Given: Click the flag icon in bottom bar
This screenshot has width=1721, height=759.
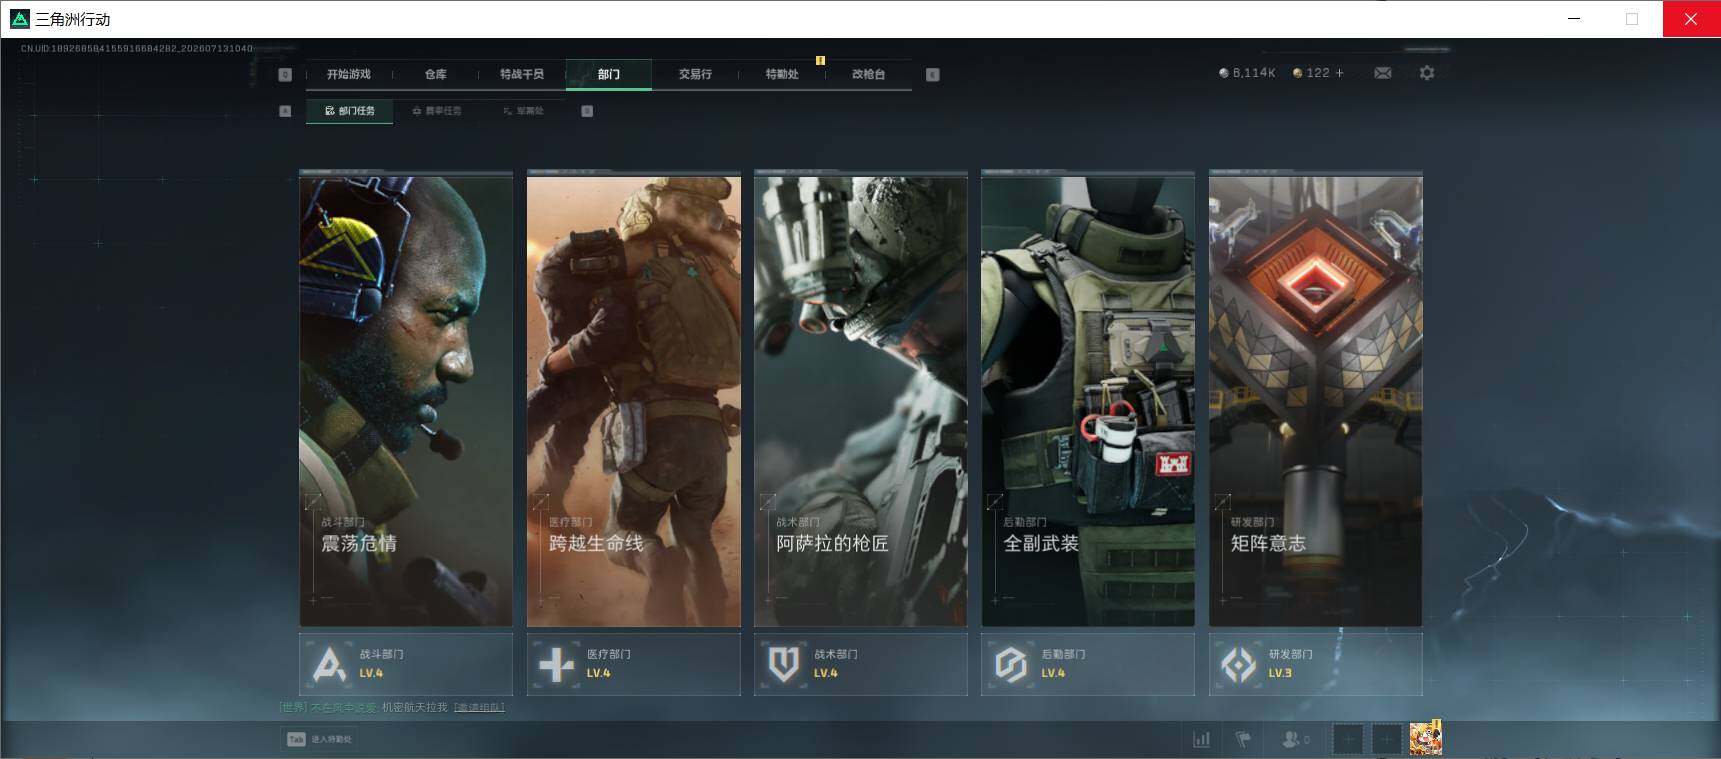Looking at the screenshot, I should 1243,739.
